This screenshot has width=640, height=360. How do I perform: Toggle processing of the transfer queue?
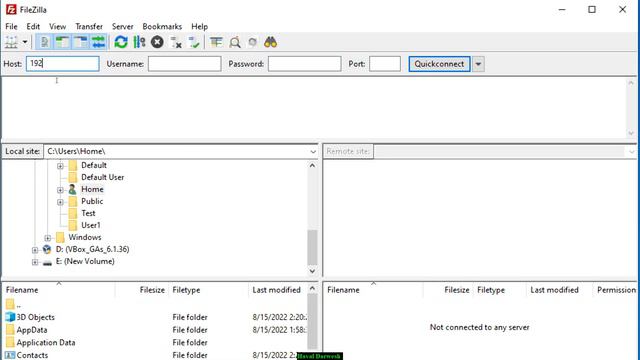(139, 42)
